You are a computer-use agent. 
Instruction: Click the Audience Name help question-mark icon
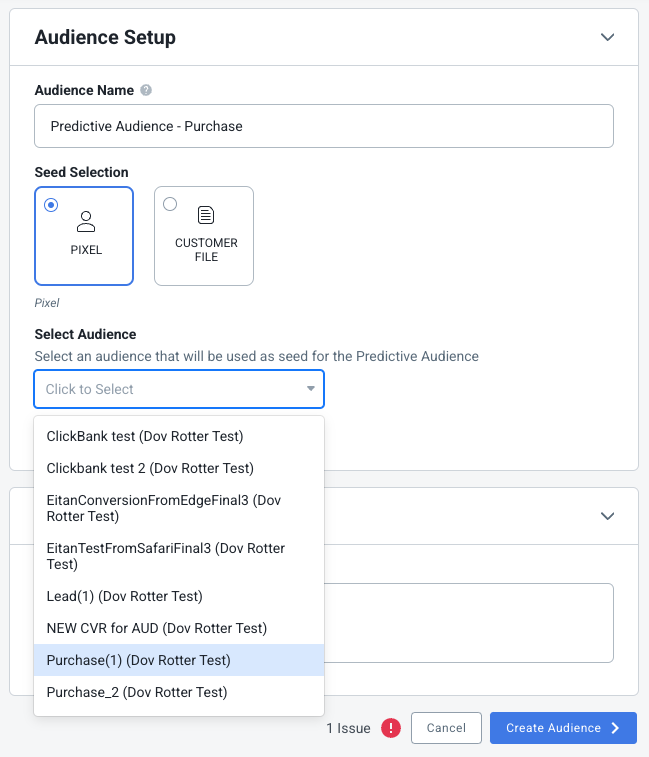[146, 90]
